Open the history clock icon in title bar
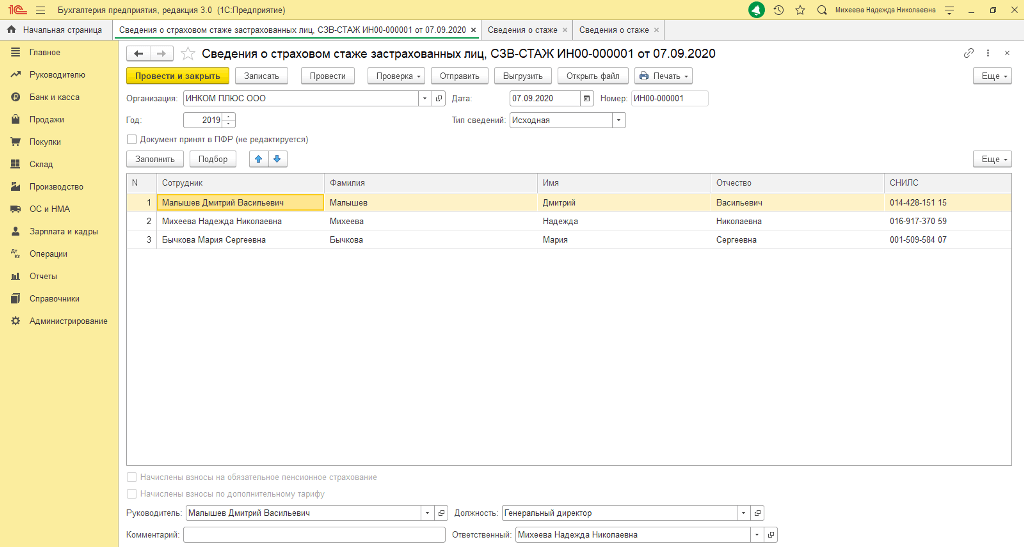This screenshot has height=547, width=1024. [x=779, y=9]
